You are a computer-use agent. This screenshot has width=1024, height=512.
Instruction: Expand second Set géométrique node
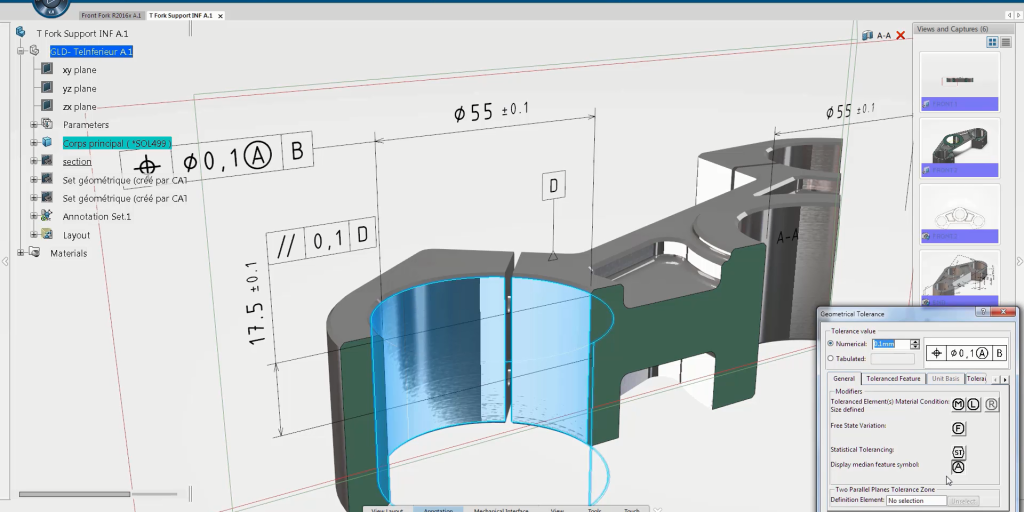pos(33,197)
